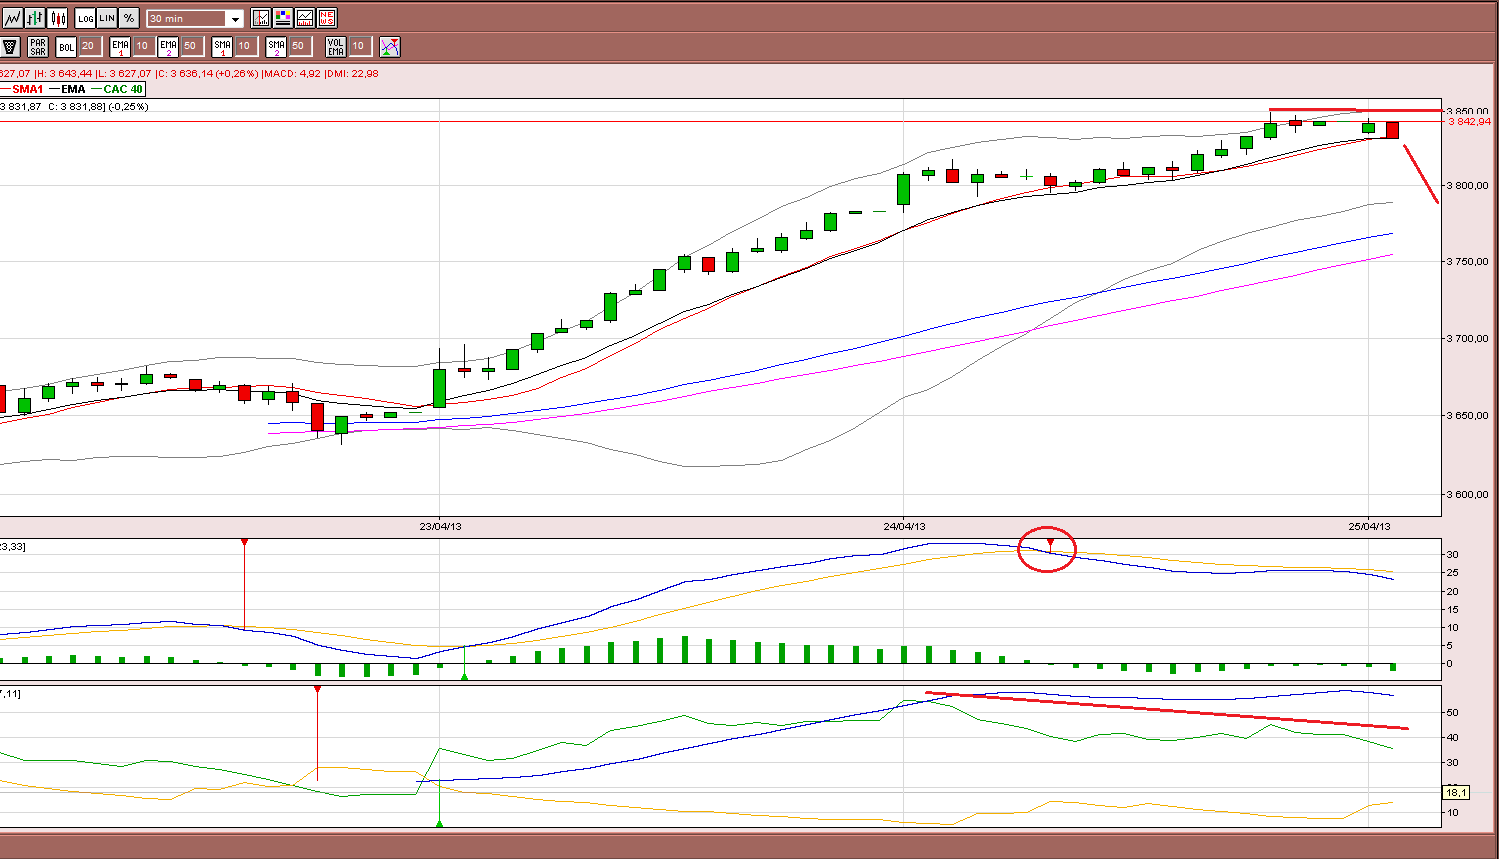The height and width of the screenshot is (859, 1502).
Task: Select the candlestick chart display
Action: pyautogui.click(x=58, y=18)
